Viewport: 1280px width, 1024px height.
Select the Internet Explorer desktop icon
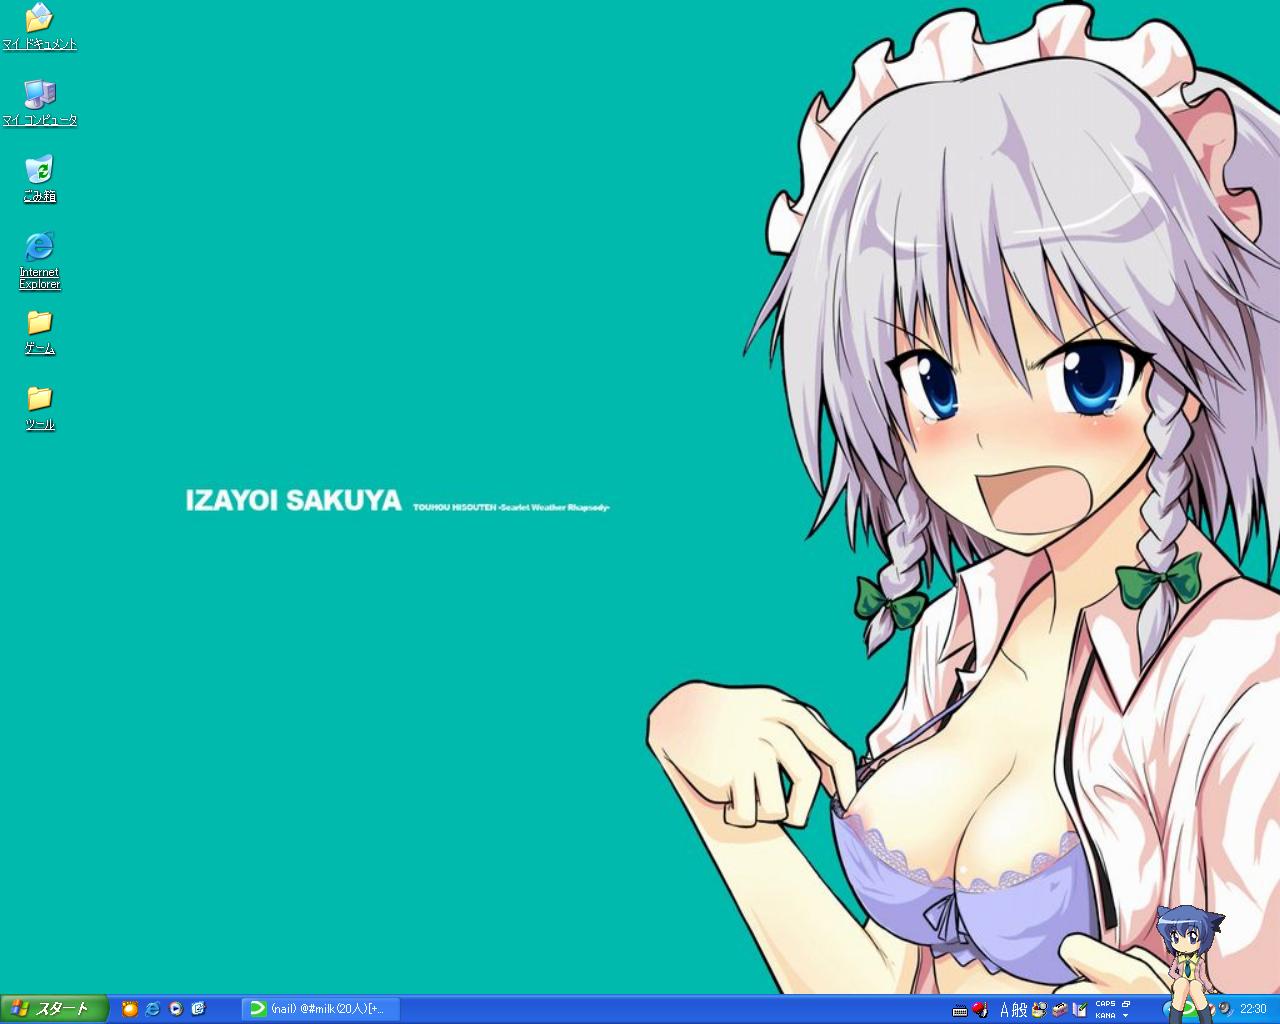pyautogui.click(x=39, y=261)
